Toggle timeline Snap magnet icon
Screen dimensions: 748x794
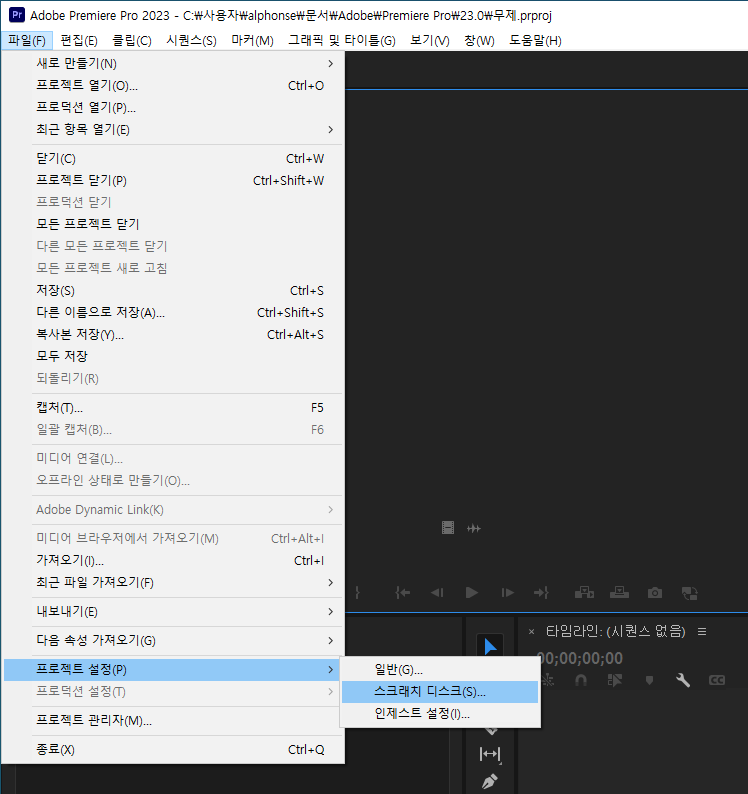point(581,680)
